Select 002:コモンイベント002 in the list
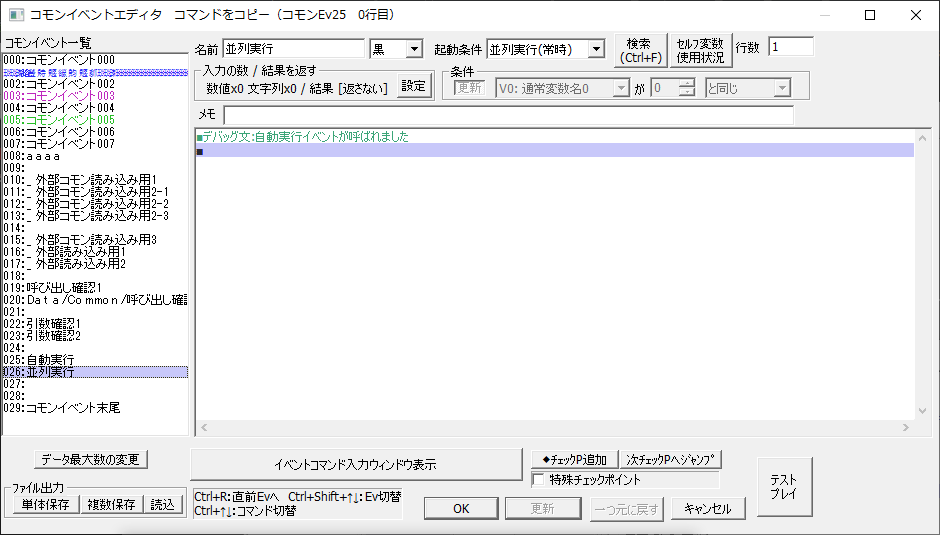 click(95, 84)
